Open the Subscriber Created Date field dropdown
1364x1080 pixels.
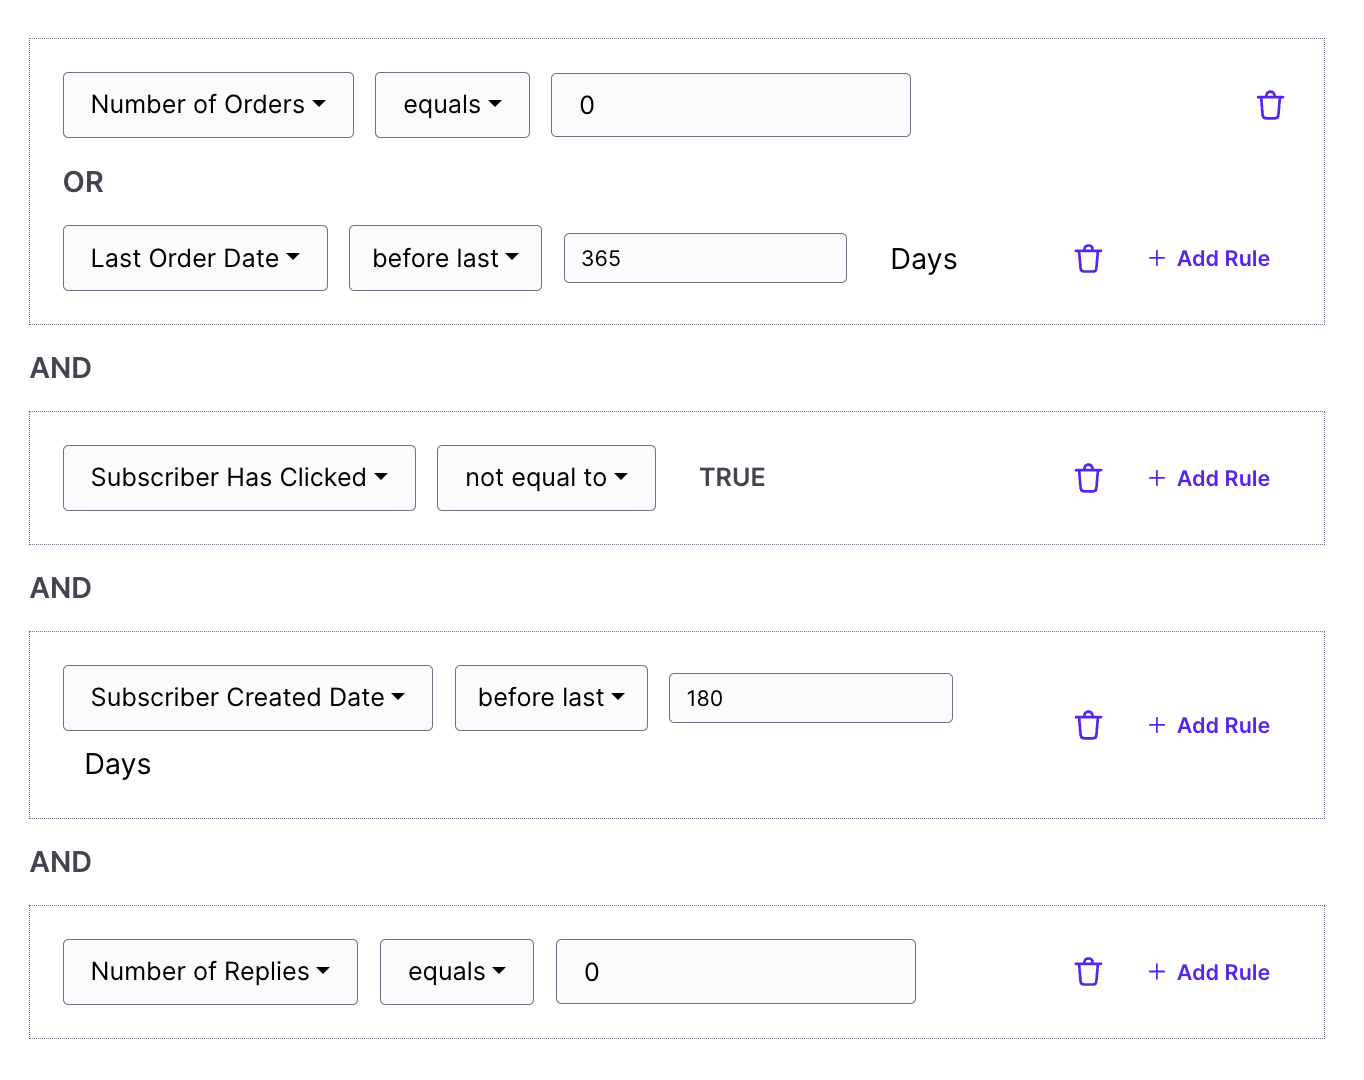pos(247,697)
